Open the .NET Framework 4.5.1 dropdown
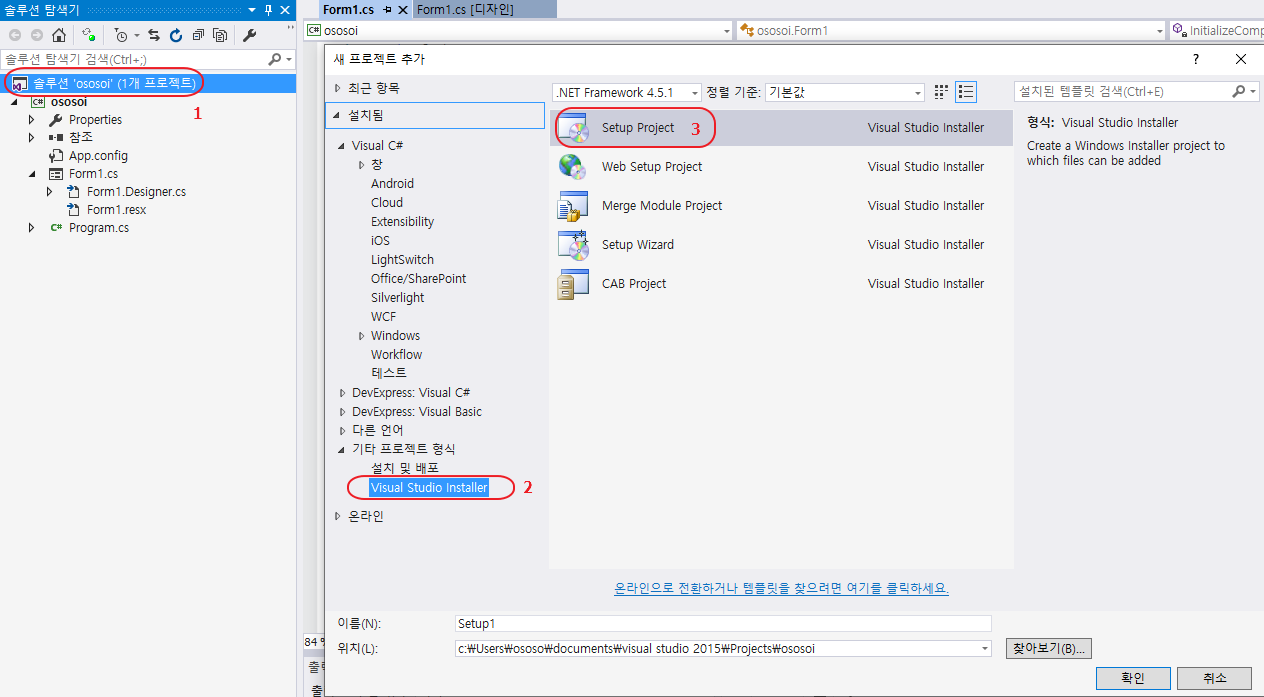Viewport: 1264px width, 697px height. (x=694, y=93)
